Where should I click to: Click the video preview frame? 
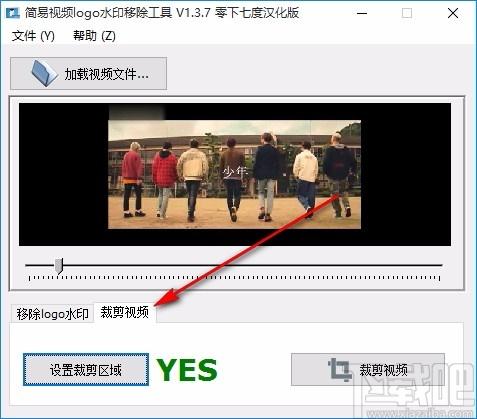tap(235, 174)
